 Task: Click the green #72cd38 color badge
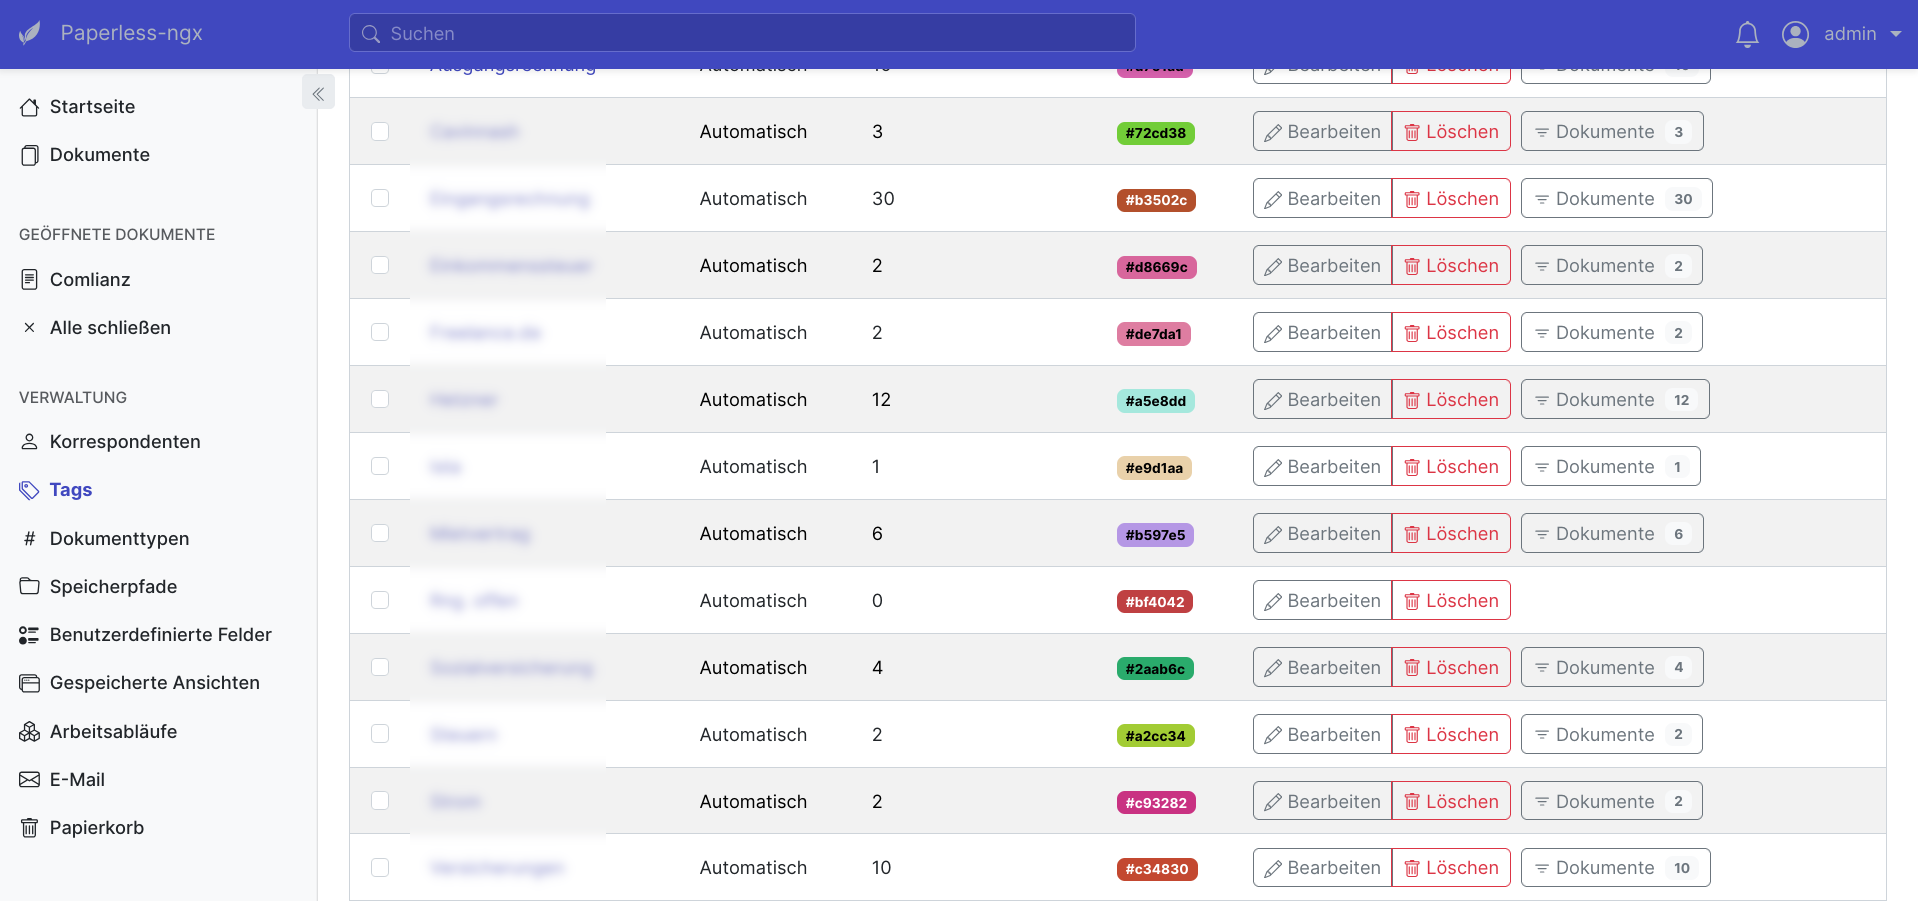[1155, 133]
